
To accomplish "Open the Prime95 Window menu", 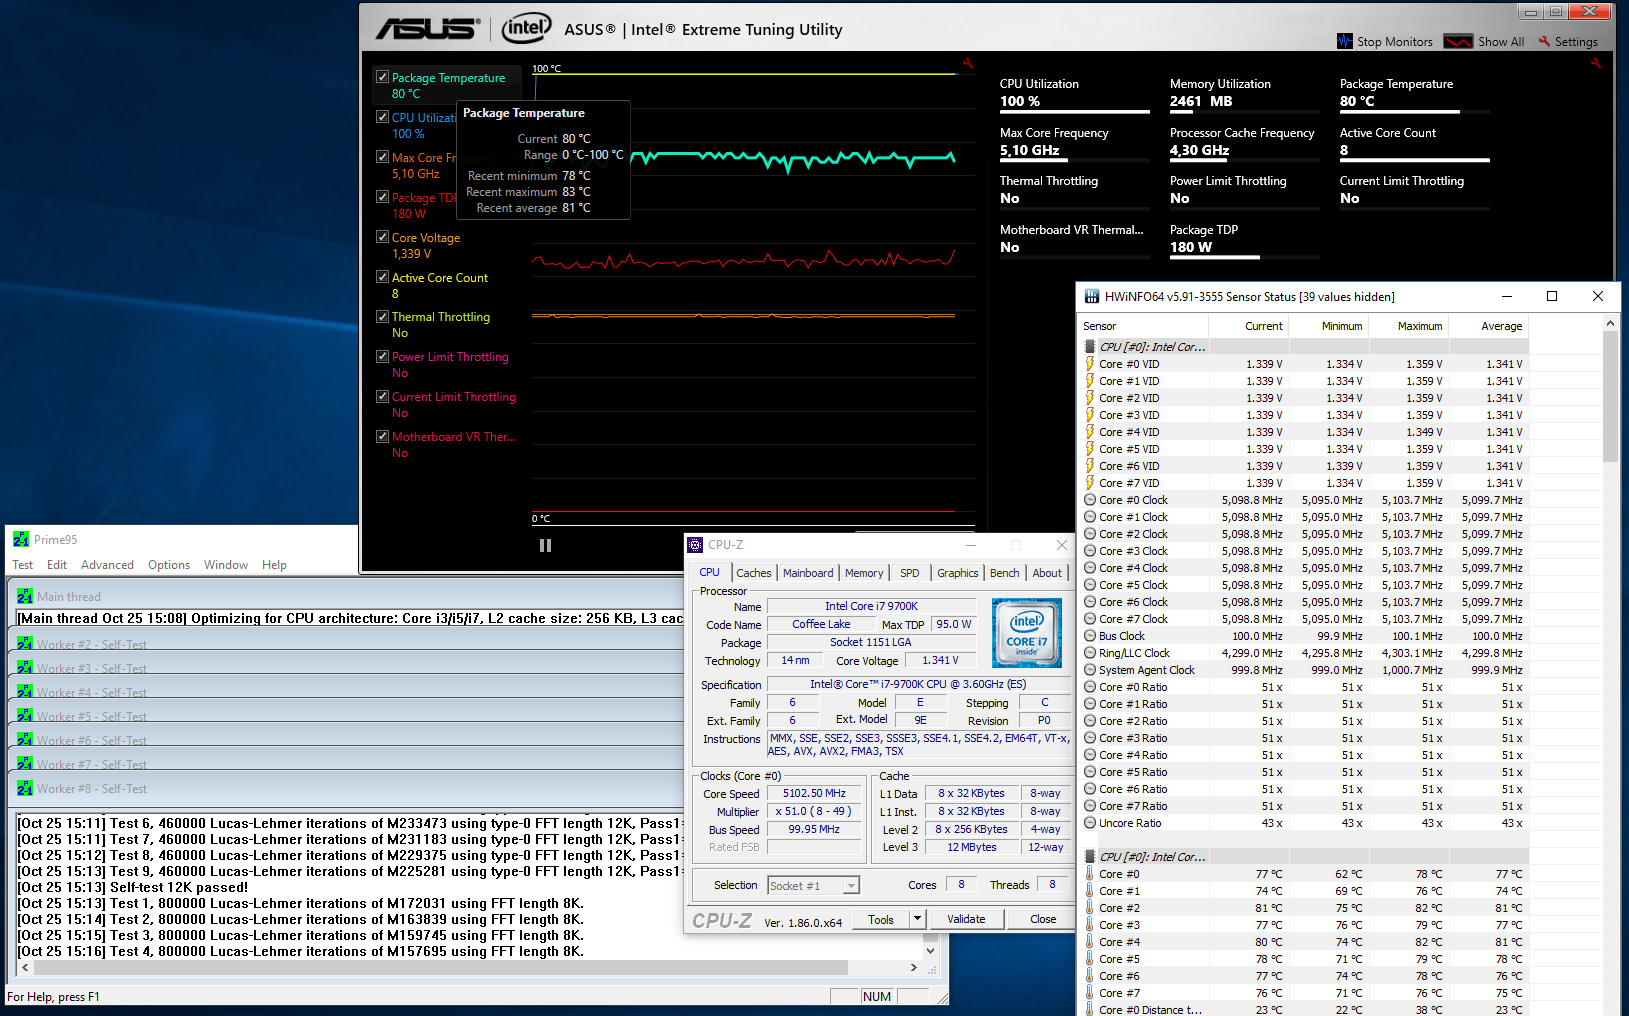I will [226, 565].
